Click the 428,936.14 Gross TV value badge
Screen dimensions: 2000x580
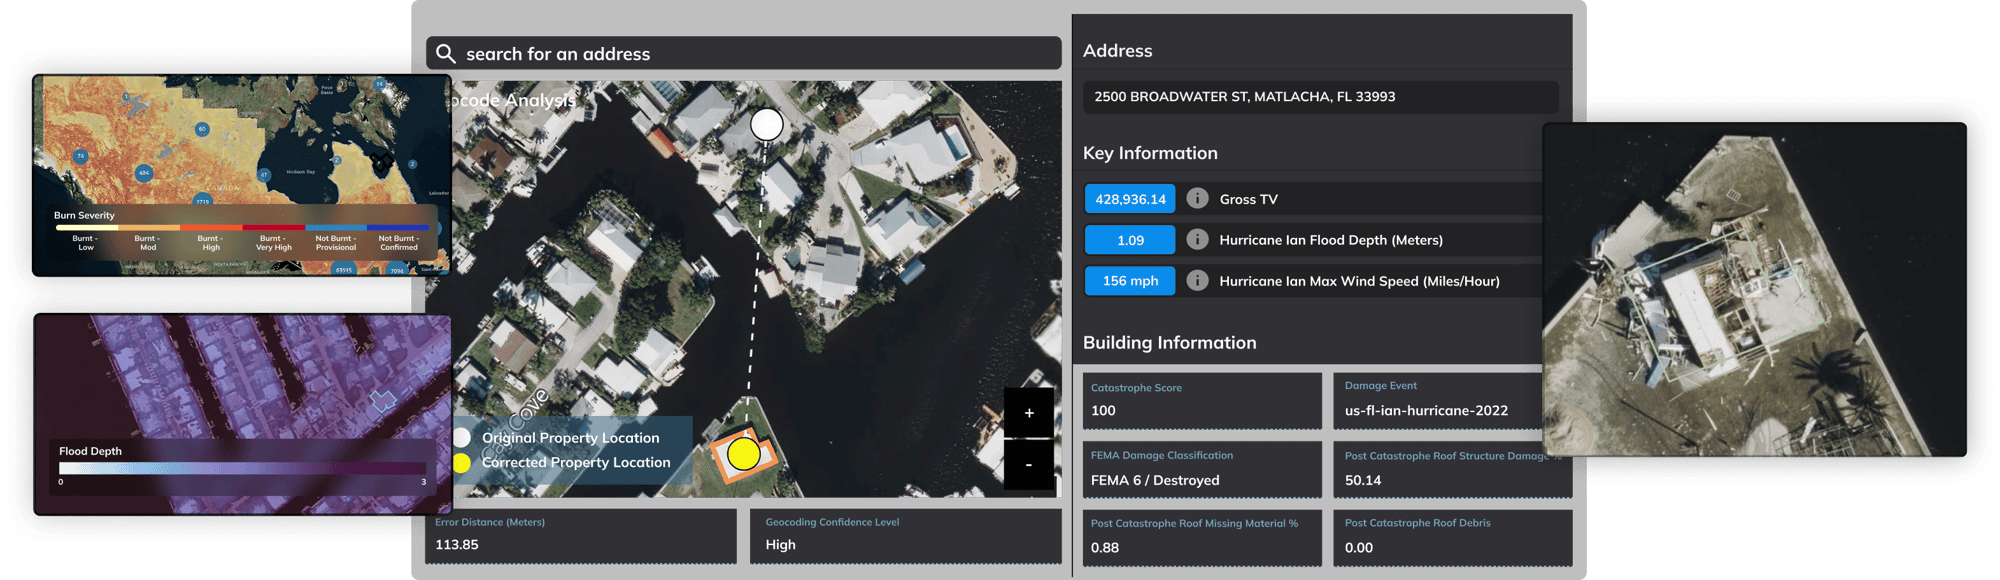[x=1130, y=199]
